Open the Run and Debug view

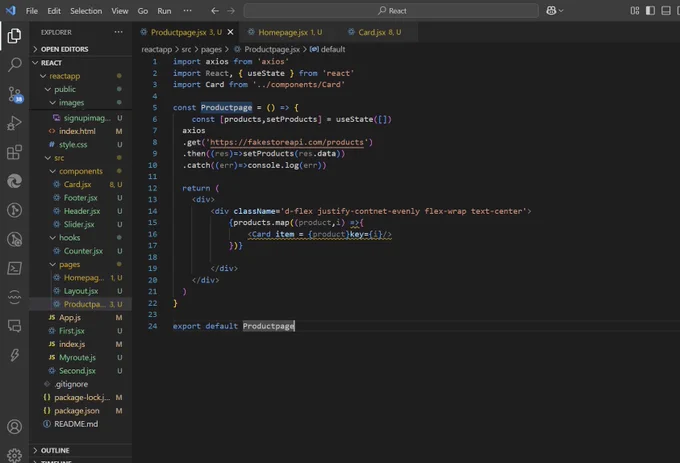tap(14, 123)
